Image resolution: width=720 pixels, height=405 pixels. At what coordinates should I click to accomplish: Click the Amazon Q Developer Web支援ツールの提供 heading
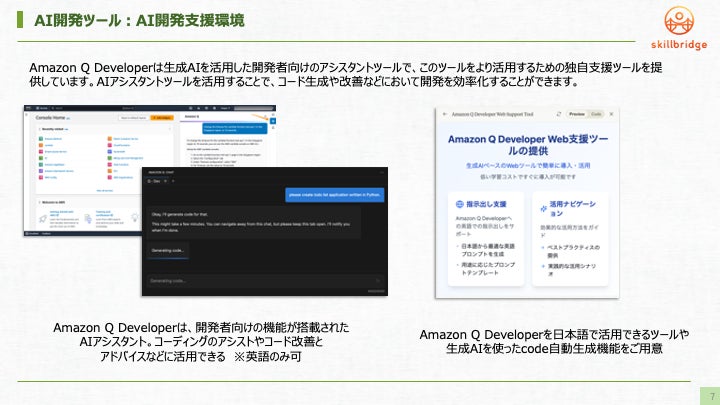point(528,145)
